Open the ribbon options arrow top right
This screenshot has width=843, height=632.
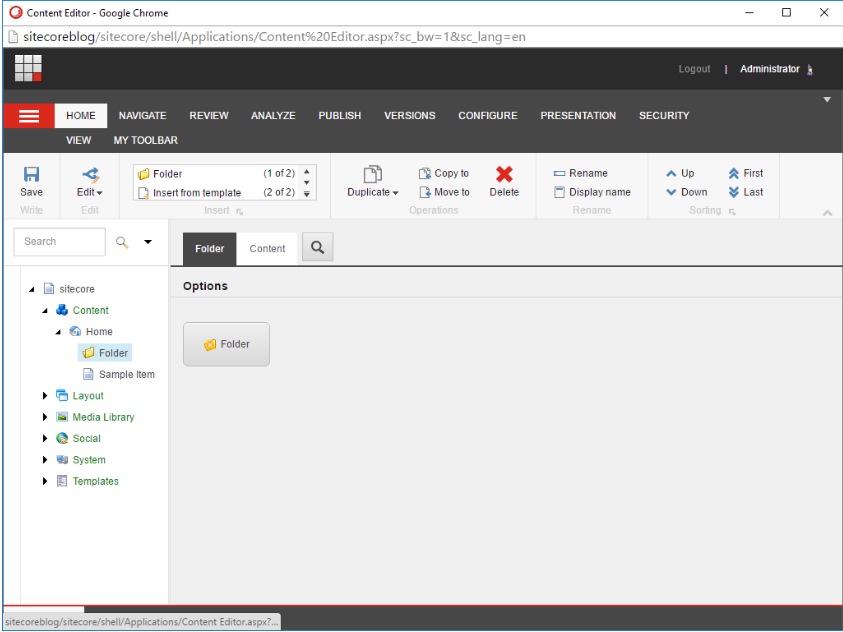tap(827, 99)
